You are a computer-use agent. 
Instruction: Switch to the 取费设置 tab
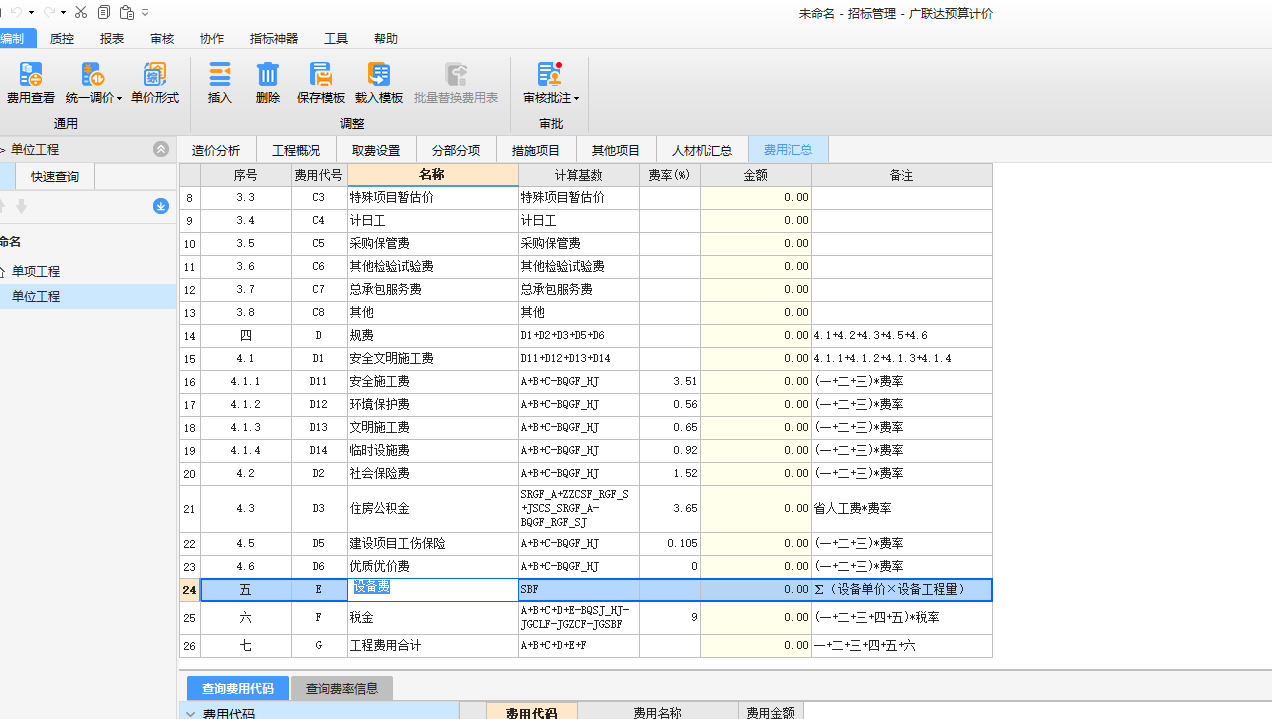point(376,150)
